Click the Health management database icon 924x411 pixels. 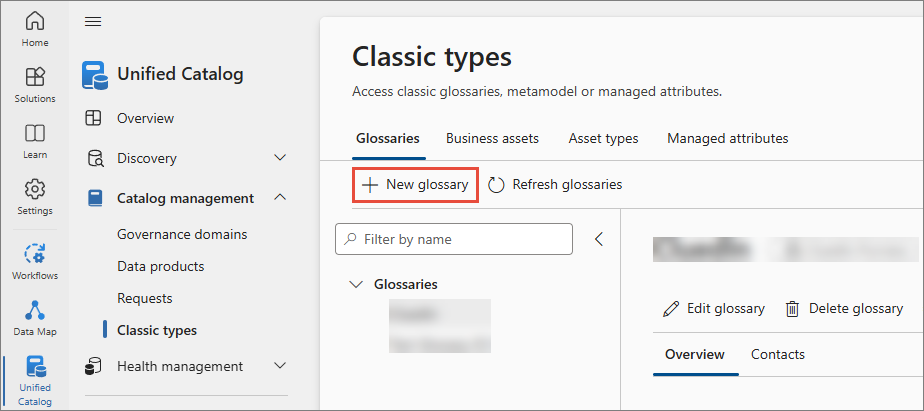tap(94, 366)
